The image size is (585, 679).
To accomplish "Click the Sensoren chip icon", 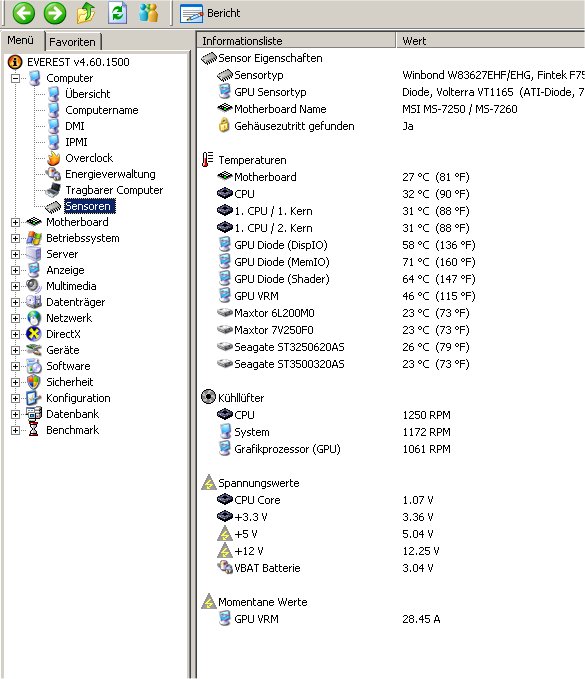I will tap(53, 207).
